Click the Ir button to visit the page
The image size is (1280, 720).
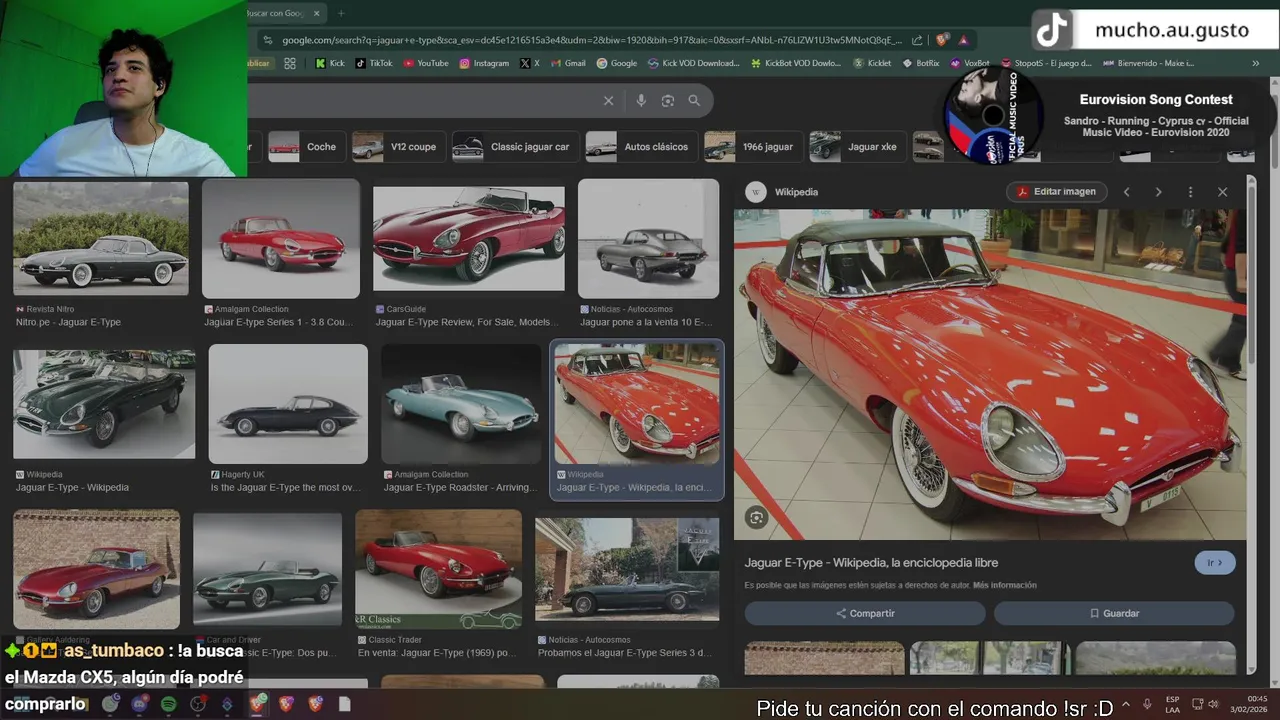[1215, 563]
